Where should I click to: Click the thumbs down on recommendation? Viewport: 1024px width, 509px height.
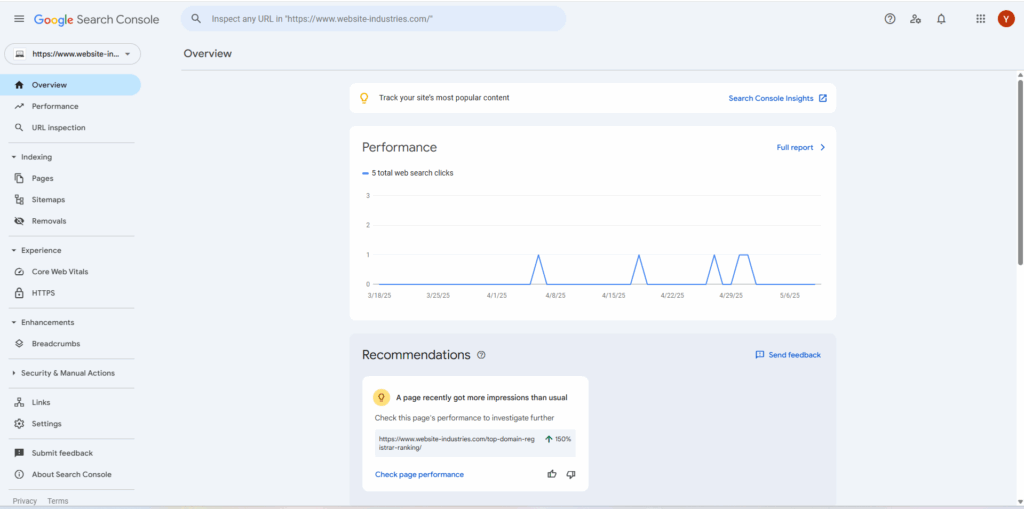pos(571,474)
